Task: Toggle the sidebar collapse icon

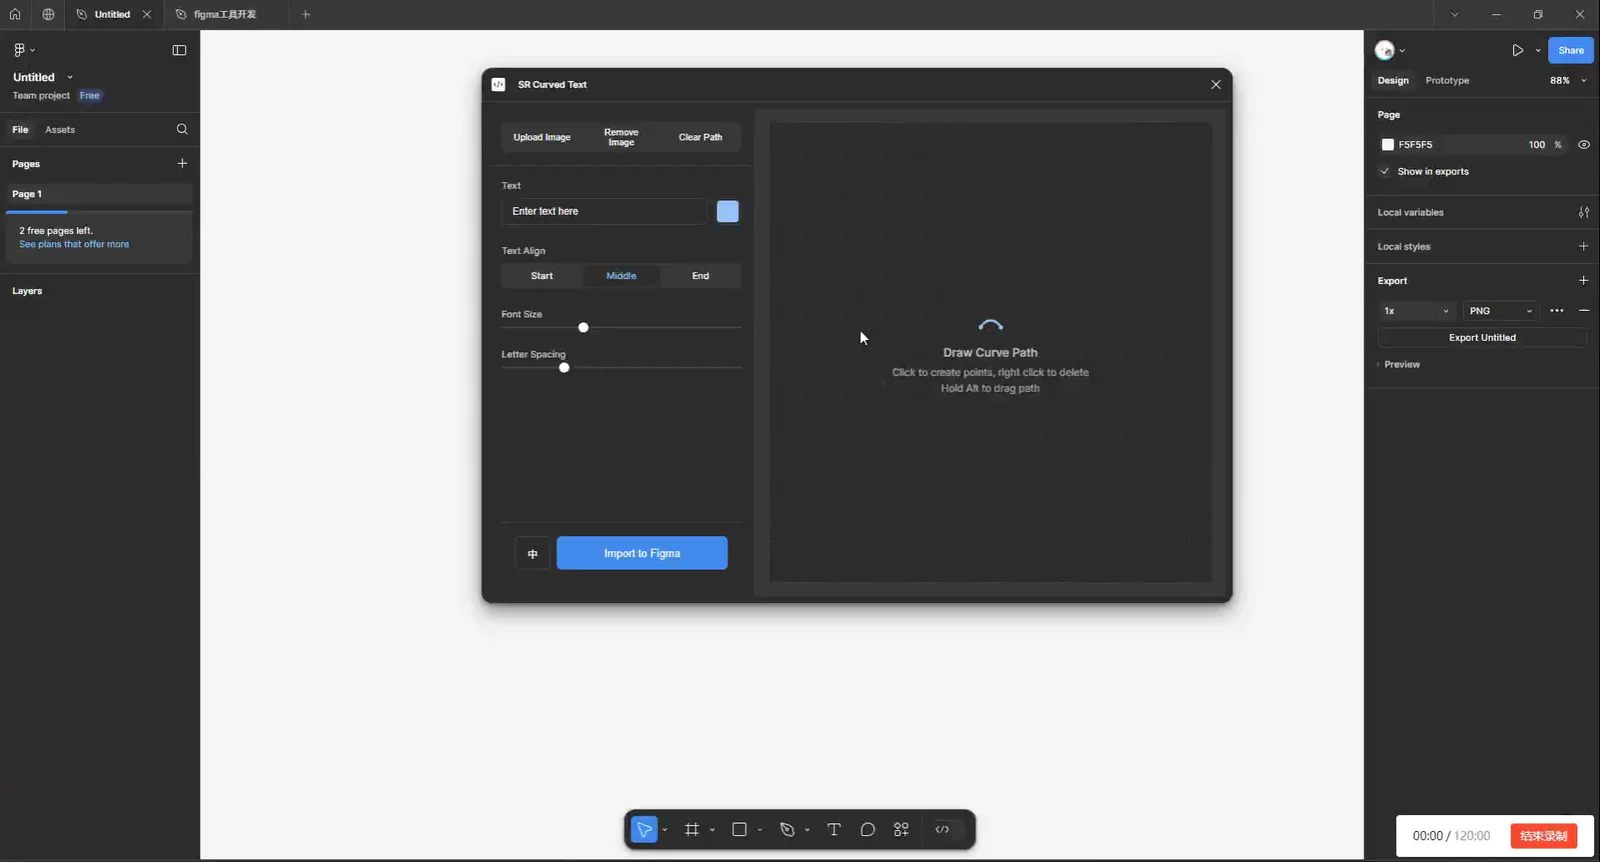Action: tap(179, 50)
